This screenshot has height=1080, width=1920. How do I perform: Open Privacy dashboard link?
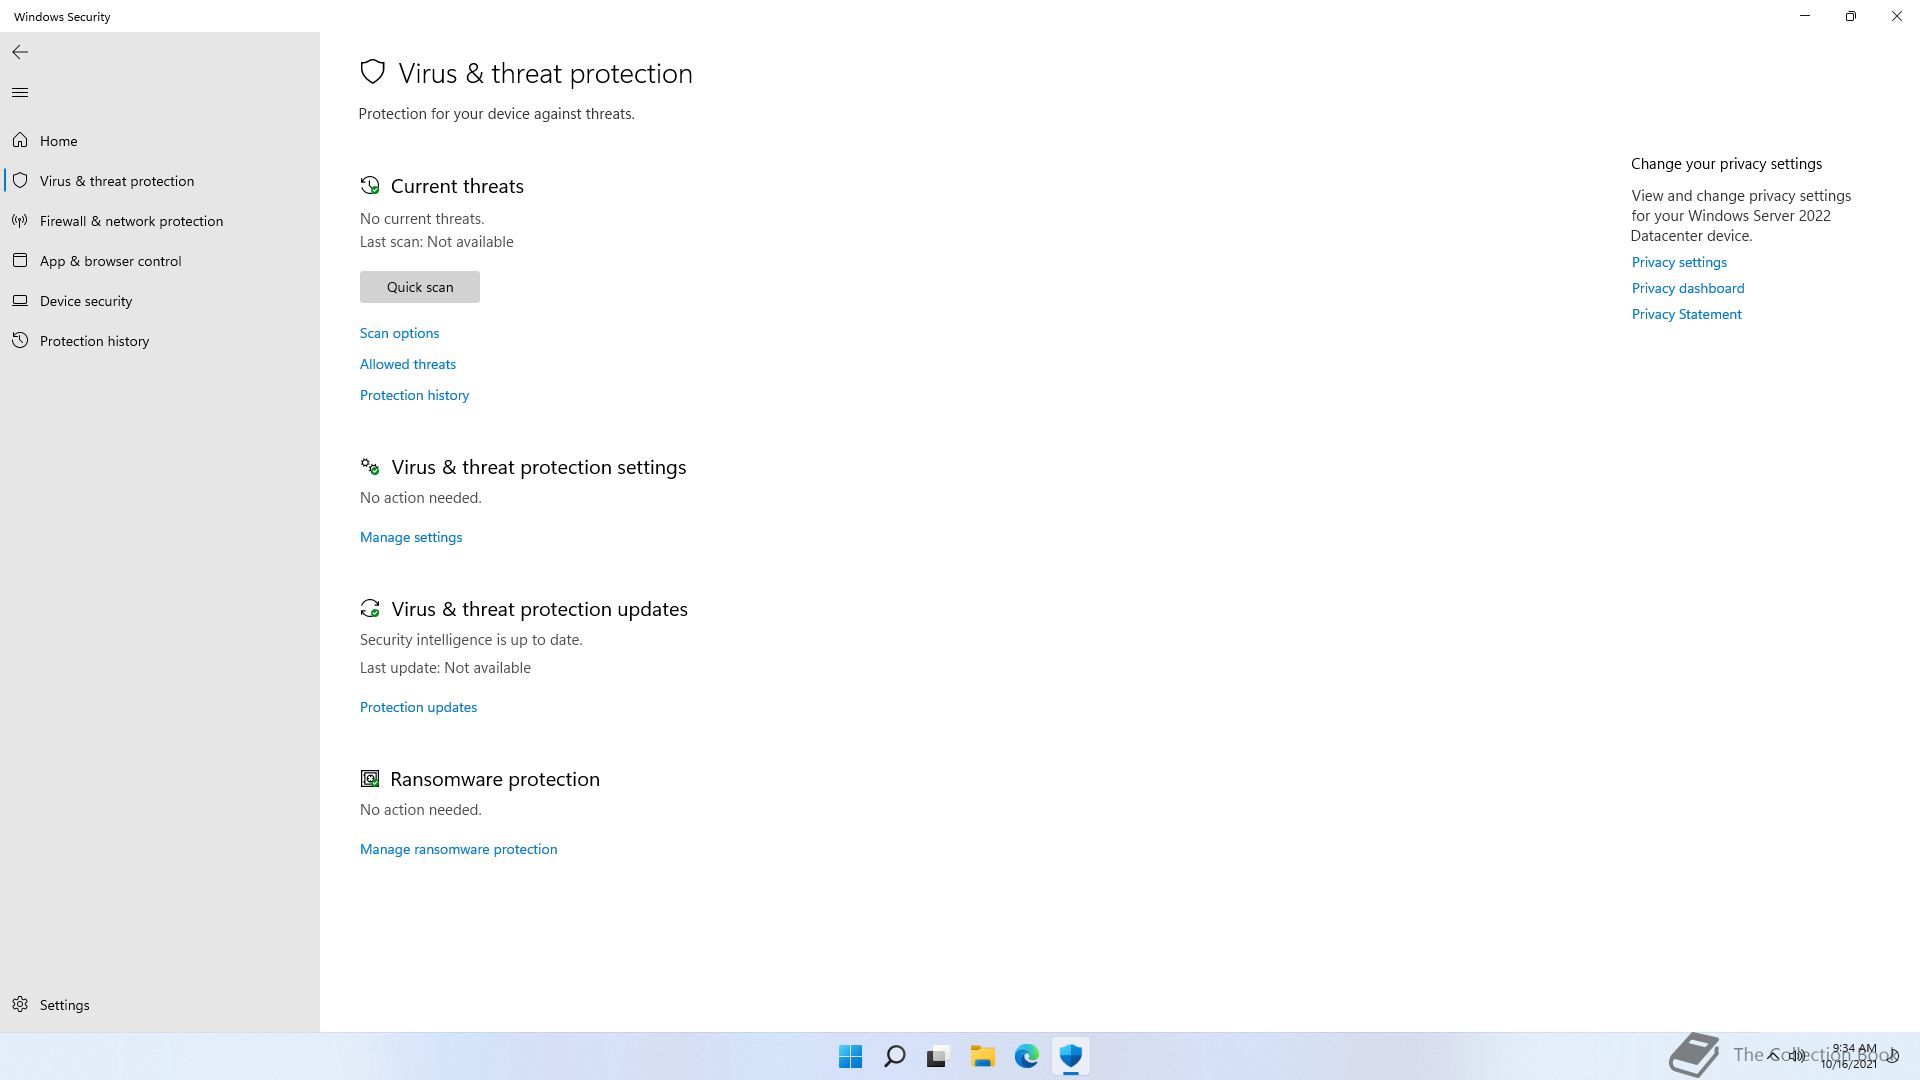pos(1688,288)
